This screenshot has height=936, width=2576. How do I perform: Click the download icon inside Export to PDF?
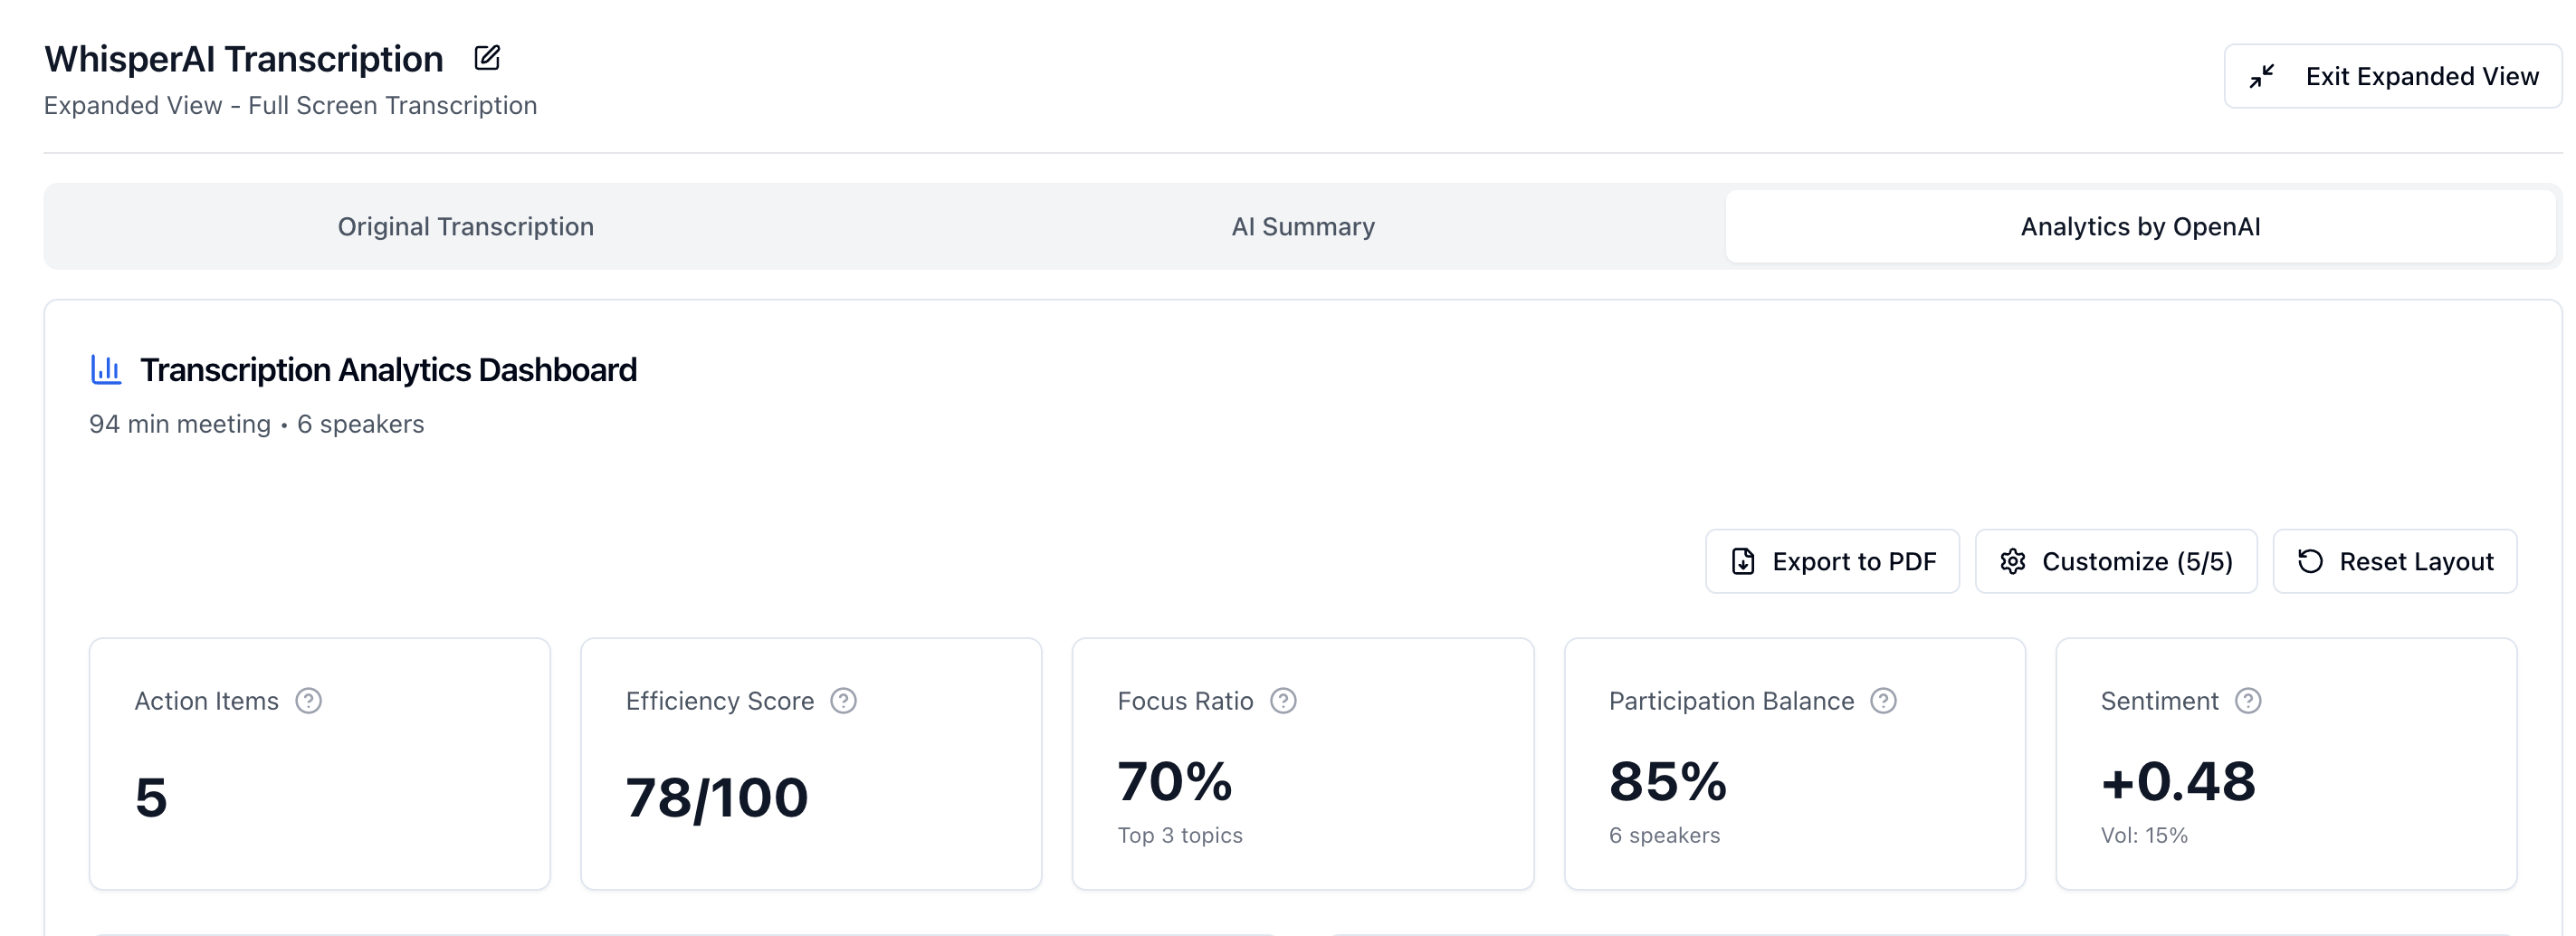coord(1742,561)
